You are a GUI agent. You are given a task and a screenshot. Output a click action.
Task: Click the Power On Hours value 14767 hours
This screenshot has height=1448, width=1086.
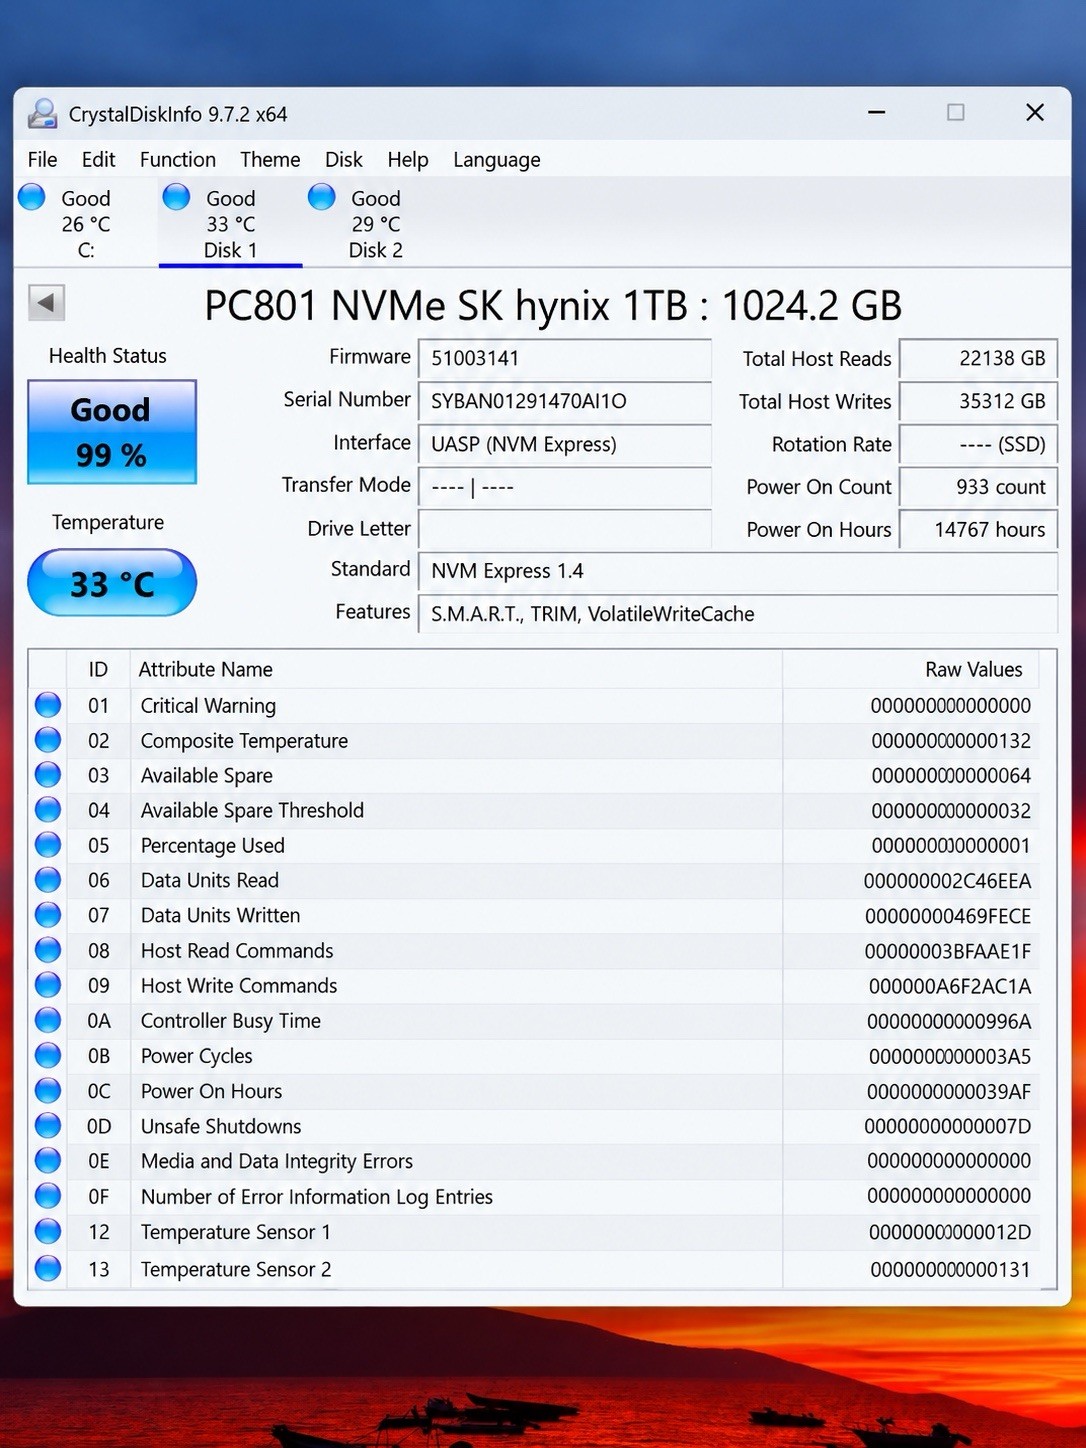tap(978, 529)
